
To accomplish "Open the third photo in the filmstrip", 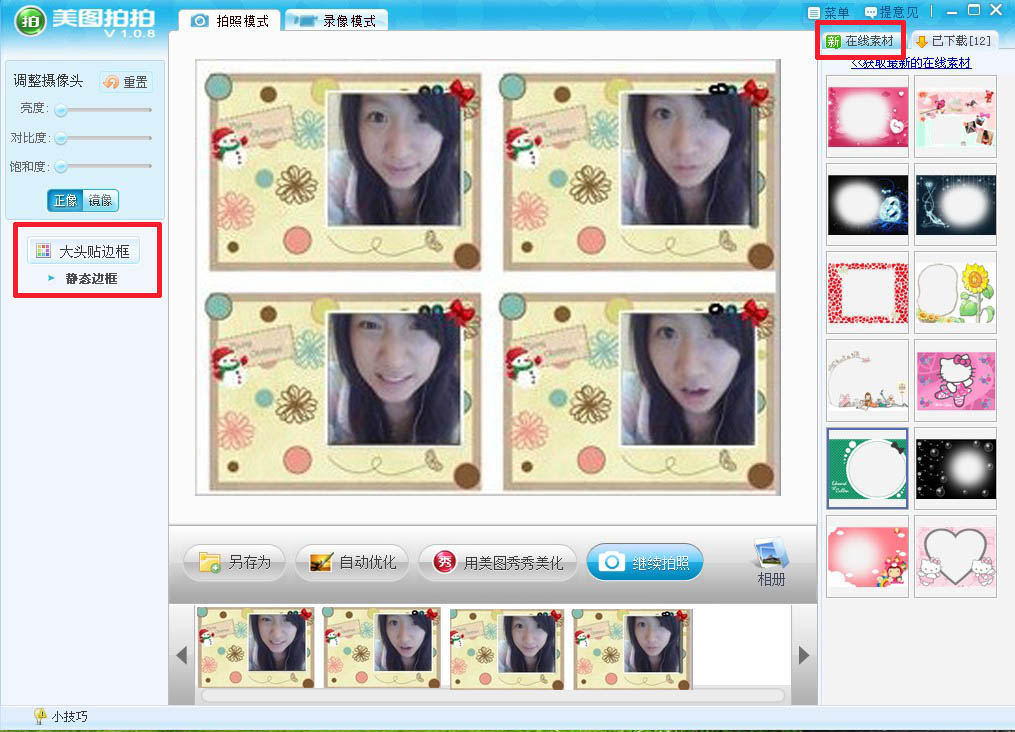I will coord(507,649).
